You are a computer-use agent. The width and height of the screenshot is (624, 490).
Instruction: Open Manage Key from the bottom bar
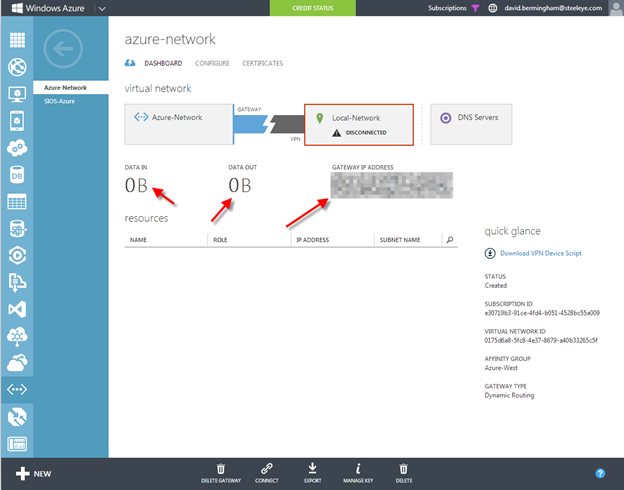(x=358, y=467)
